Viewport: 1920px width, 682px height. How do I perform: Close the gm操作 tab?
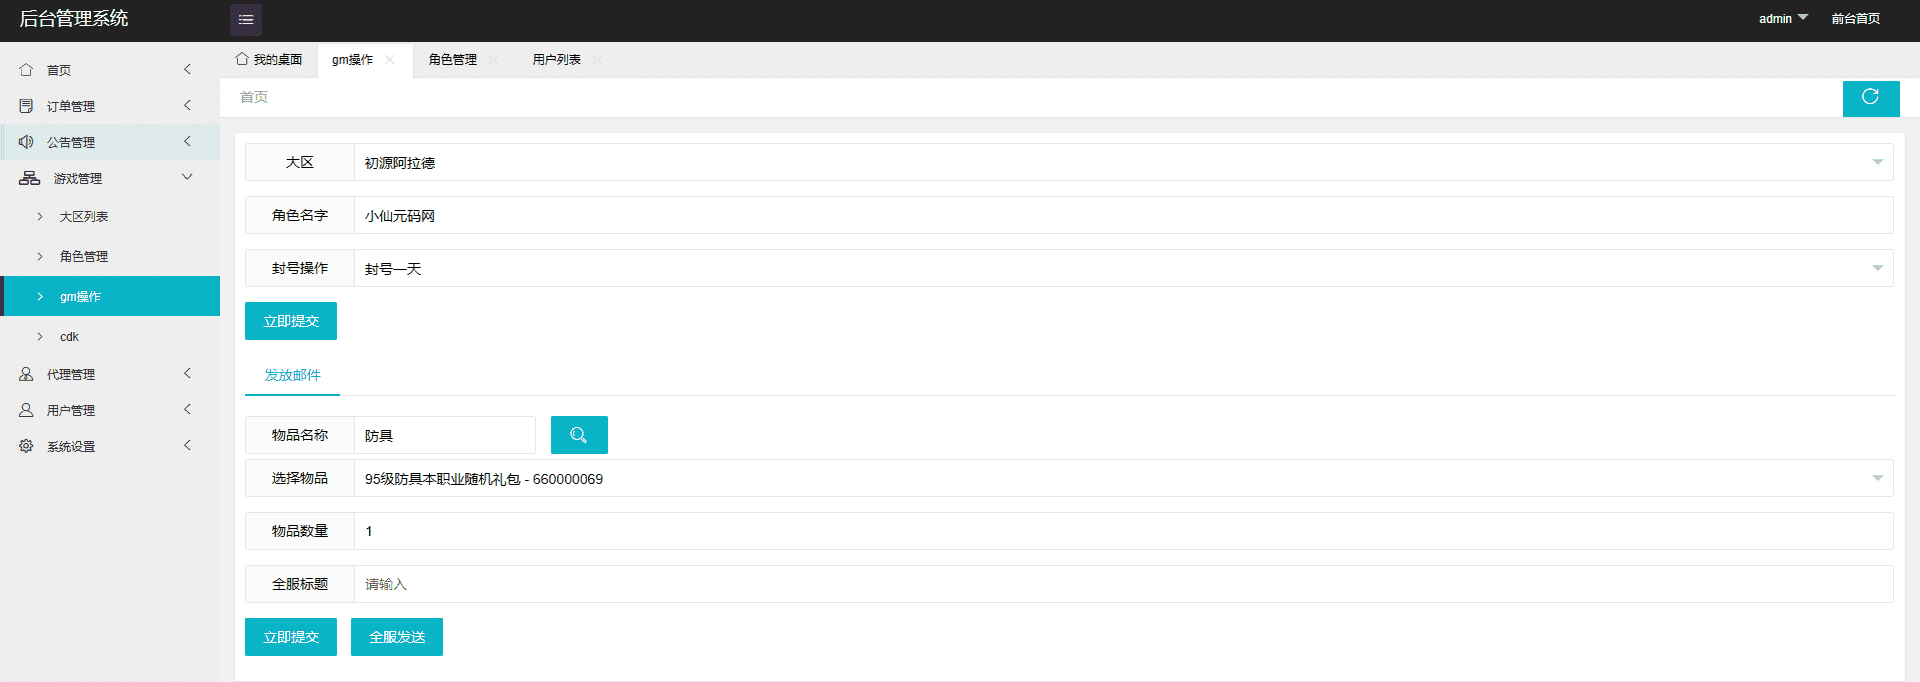pyautogui.click(x=390, y=60)
